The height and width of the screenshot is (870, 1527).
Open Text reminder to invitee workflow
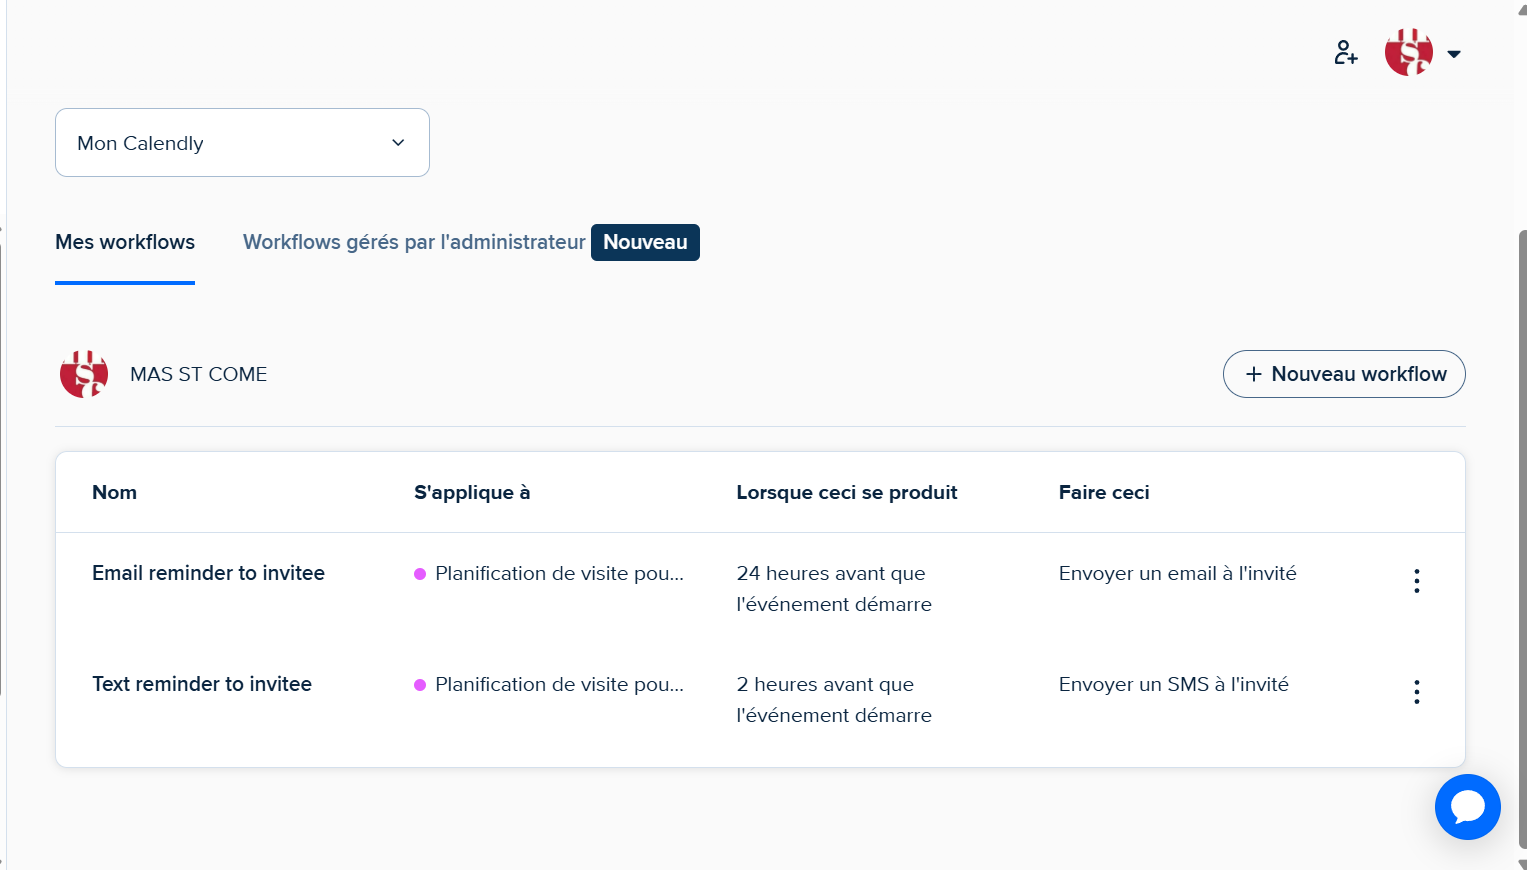[x=202, y=684]
